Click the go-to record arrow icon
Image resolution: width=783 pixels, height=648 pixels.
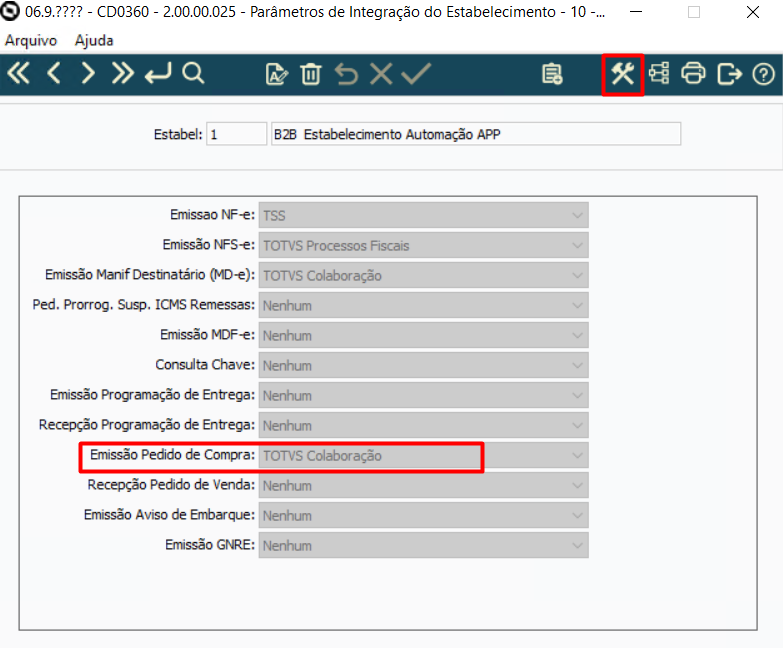coord(158,74)
